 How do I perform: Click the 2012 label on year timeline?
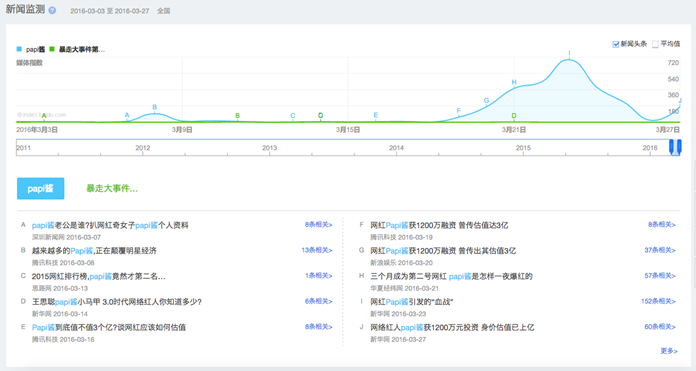[x=142, y=148]
